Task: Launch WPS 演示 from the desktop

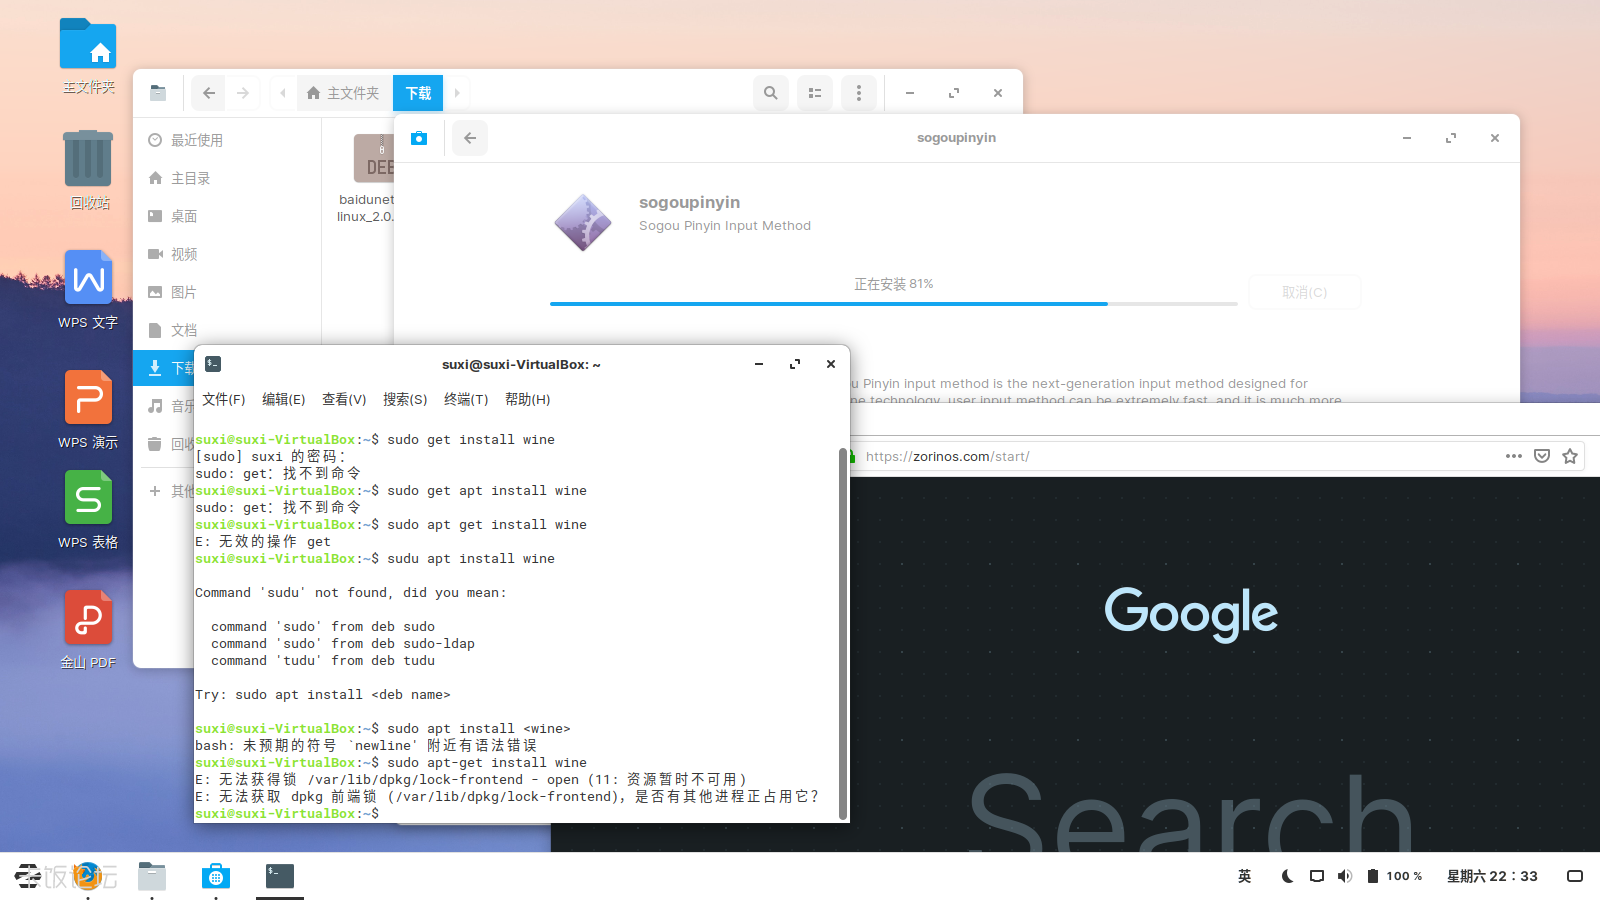Action: (88, 397)
